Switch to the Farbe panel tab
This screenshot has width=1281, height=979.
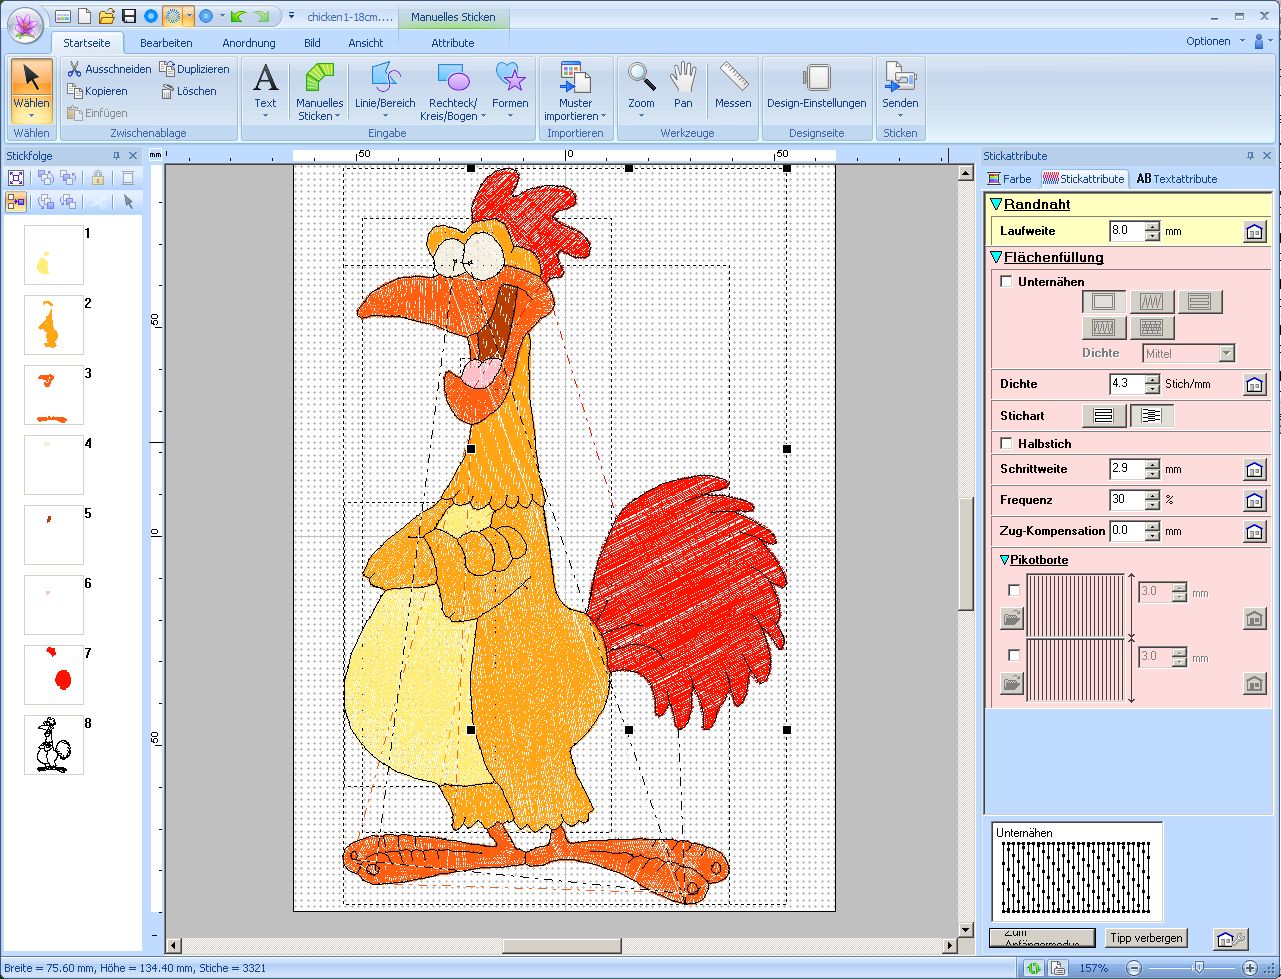coord(1009,179)
